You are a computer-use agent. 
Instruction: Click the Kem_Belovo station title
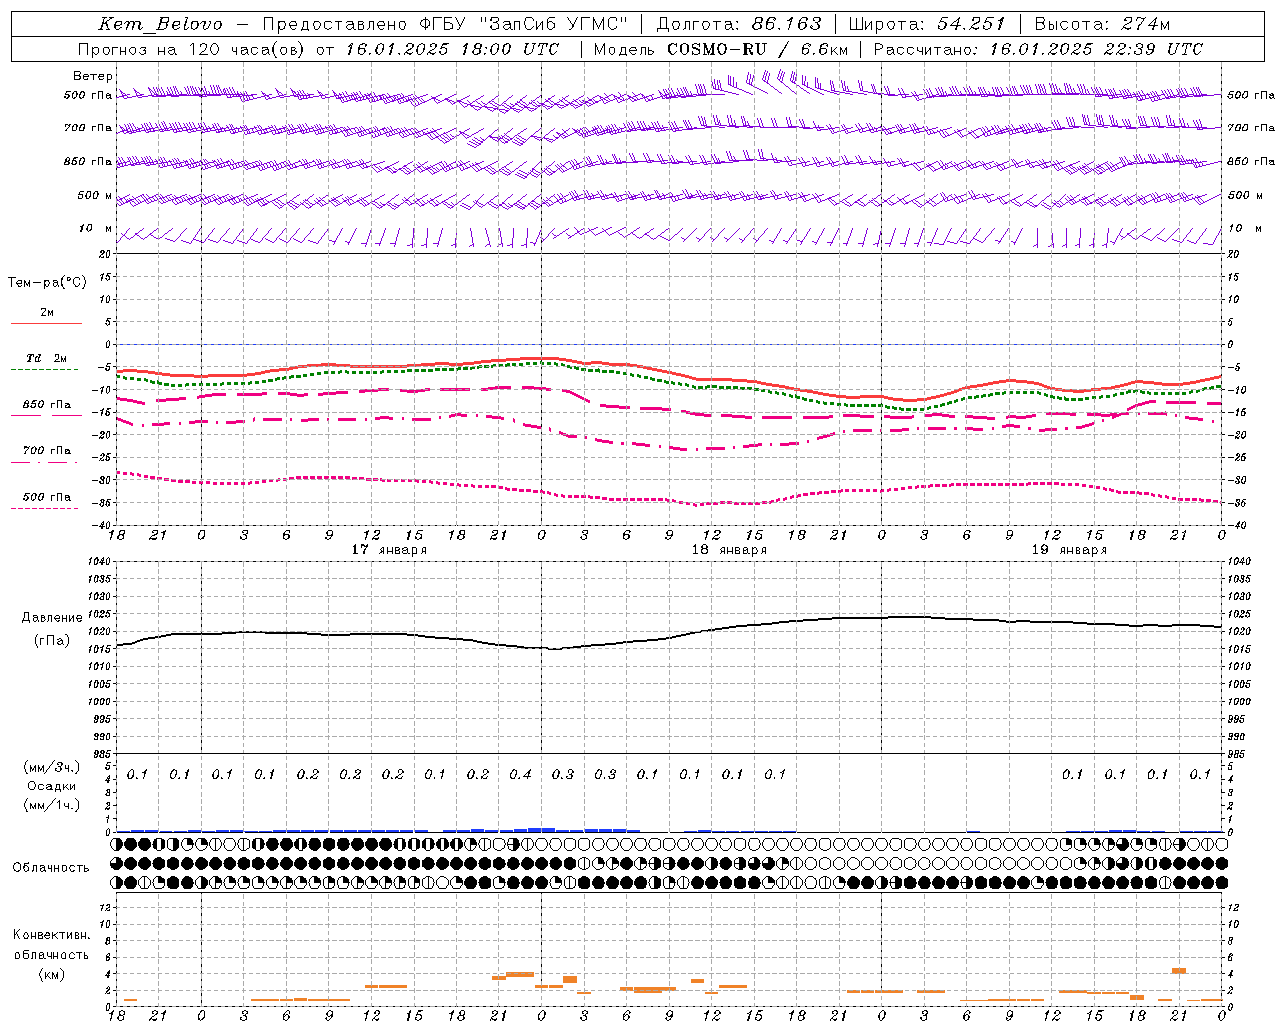pos(161,24)
